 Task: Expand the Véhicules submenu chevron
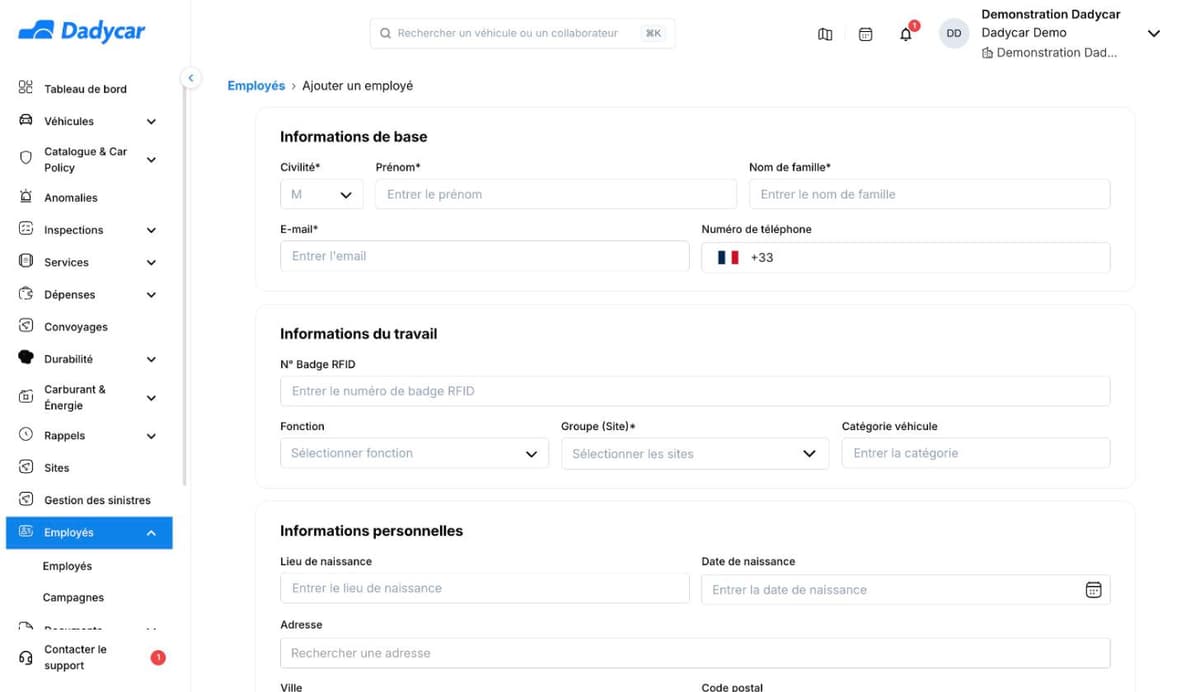[x=151, y=121]
